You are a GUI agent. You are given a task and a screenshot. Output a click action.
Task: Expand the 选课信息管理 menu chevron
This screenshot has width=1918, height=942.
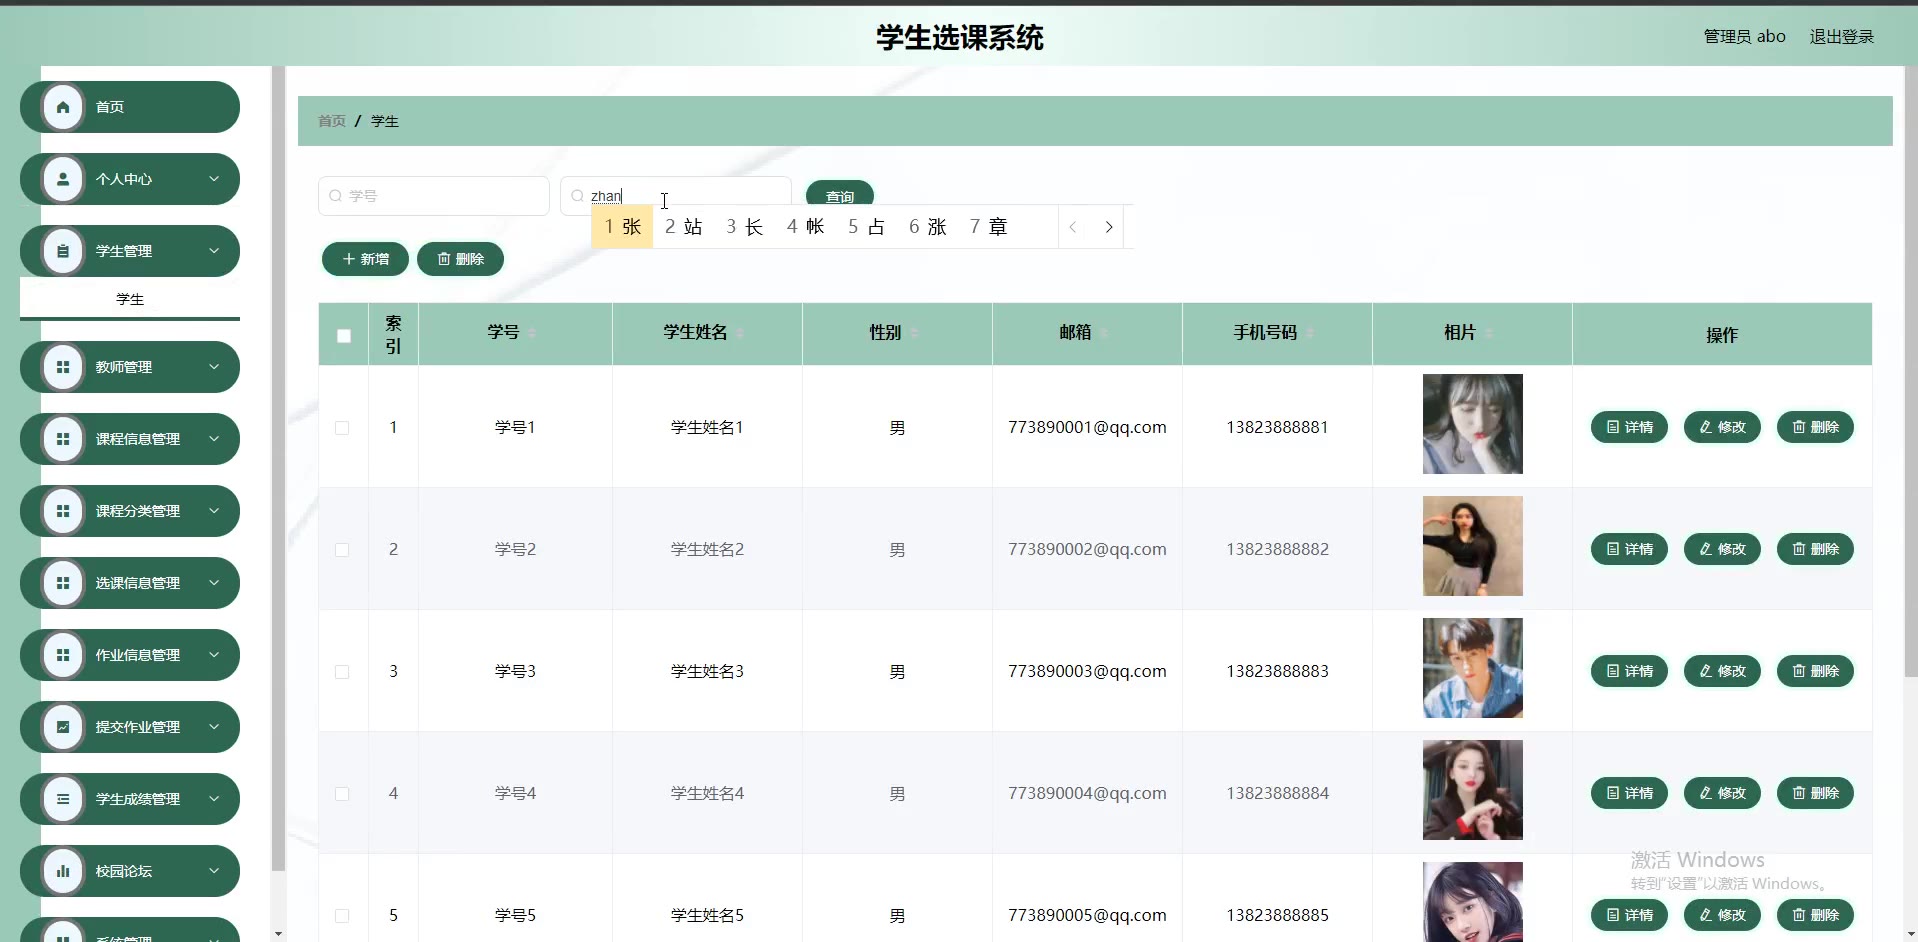point(214,583)
